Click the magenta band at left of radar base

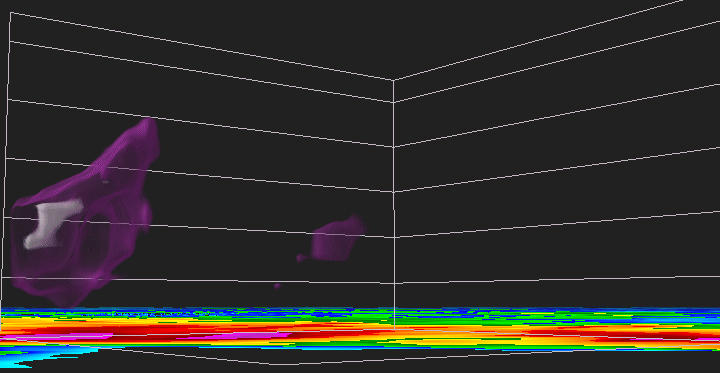tap(55, 337)
